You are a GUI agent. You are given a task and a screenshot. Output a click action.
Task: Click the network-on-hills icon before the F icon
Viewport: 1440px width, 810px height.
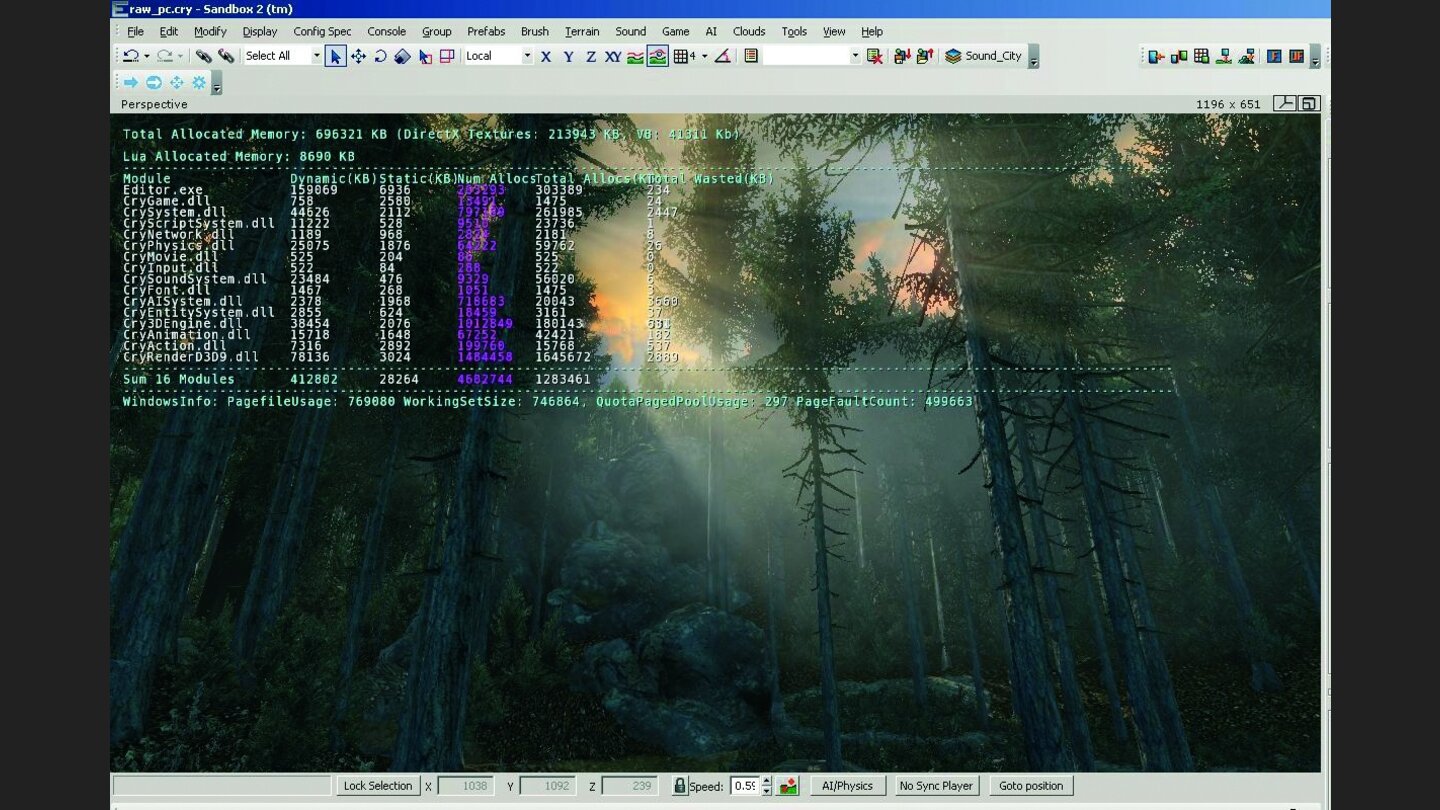tap(1247, 56)
